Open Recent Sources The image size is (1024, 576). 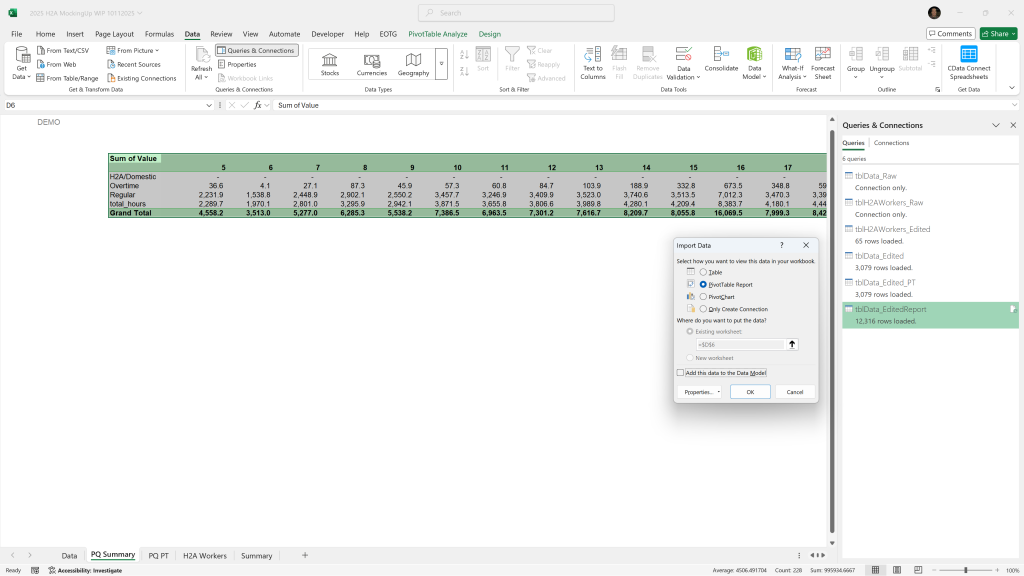coord(133,65)
